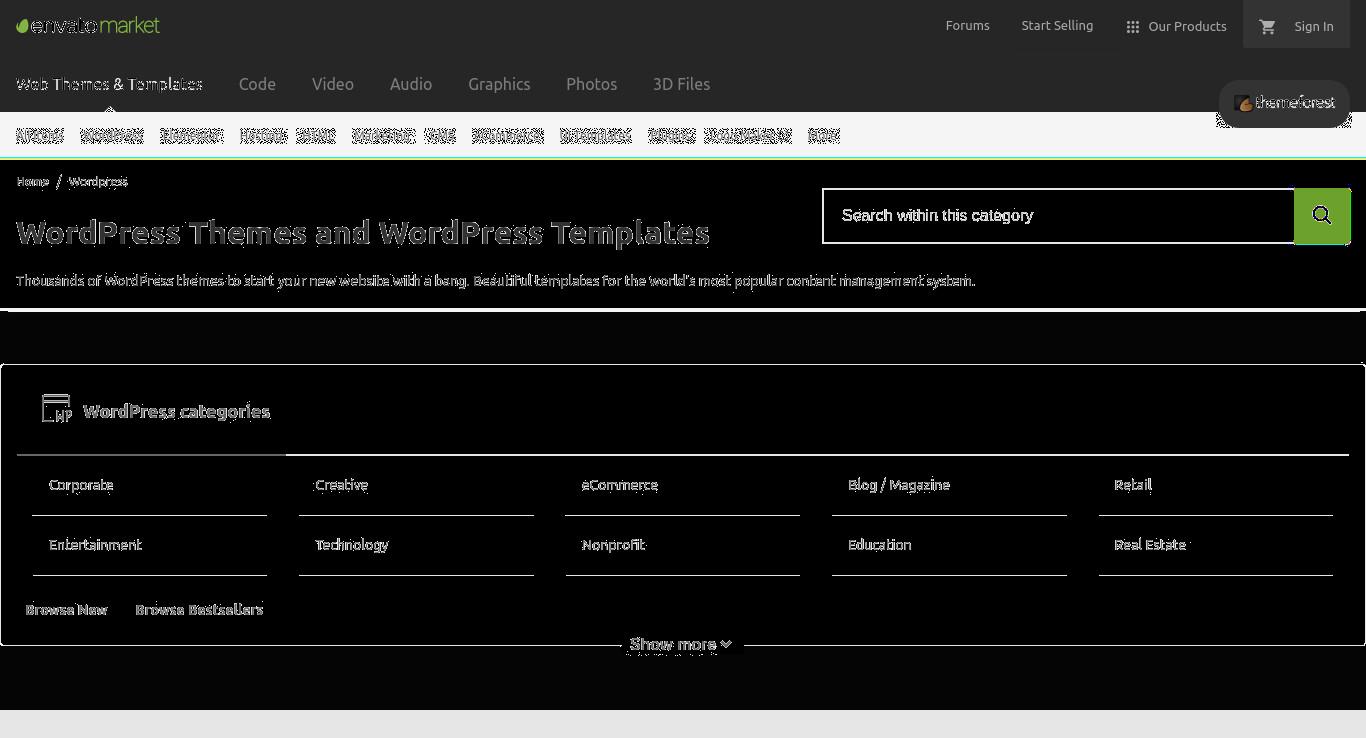Screen dimensions: 1366x738
Task: Expand categories with Show more
Action: pyautogui.click(x=682, y=644)
